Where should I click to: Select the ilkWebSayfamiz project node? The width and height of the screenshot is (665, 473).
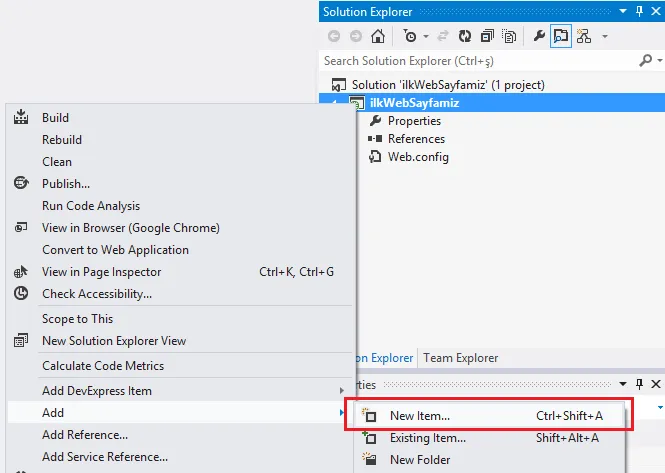point(414,103)
